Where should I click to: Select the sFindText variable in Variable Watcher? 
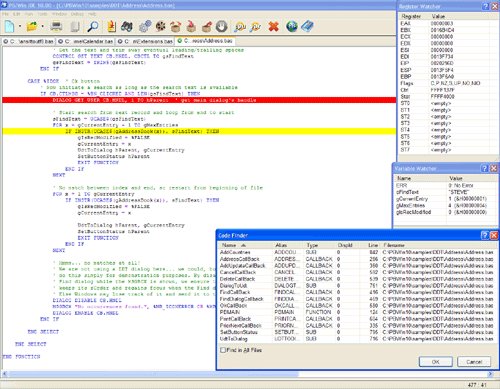pos(445,192)
